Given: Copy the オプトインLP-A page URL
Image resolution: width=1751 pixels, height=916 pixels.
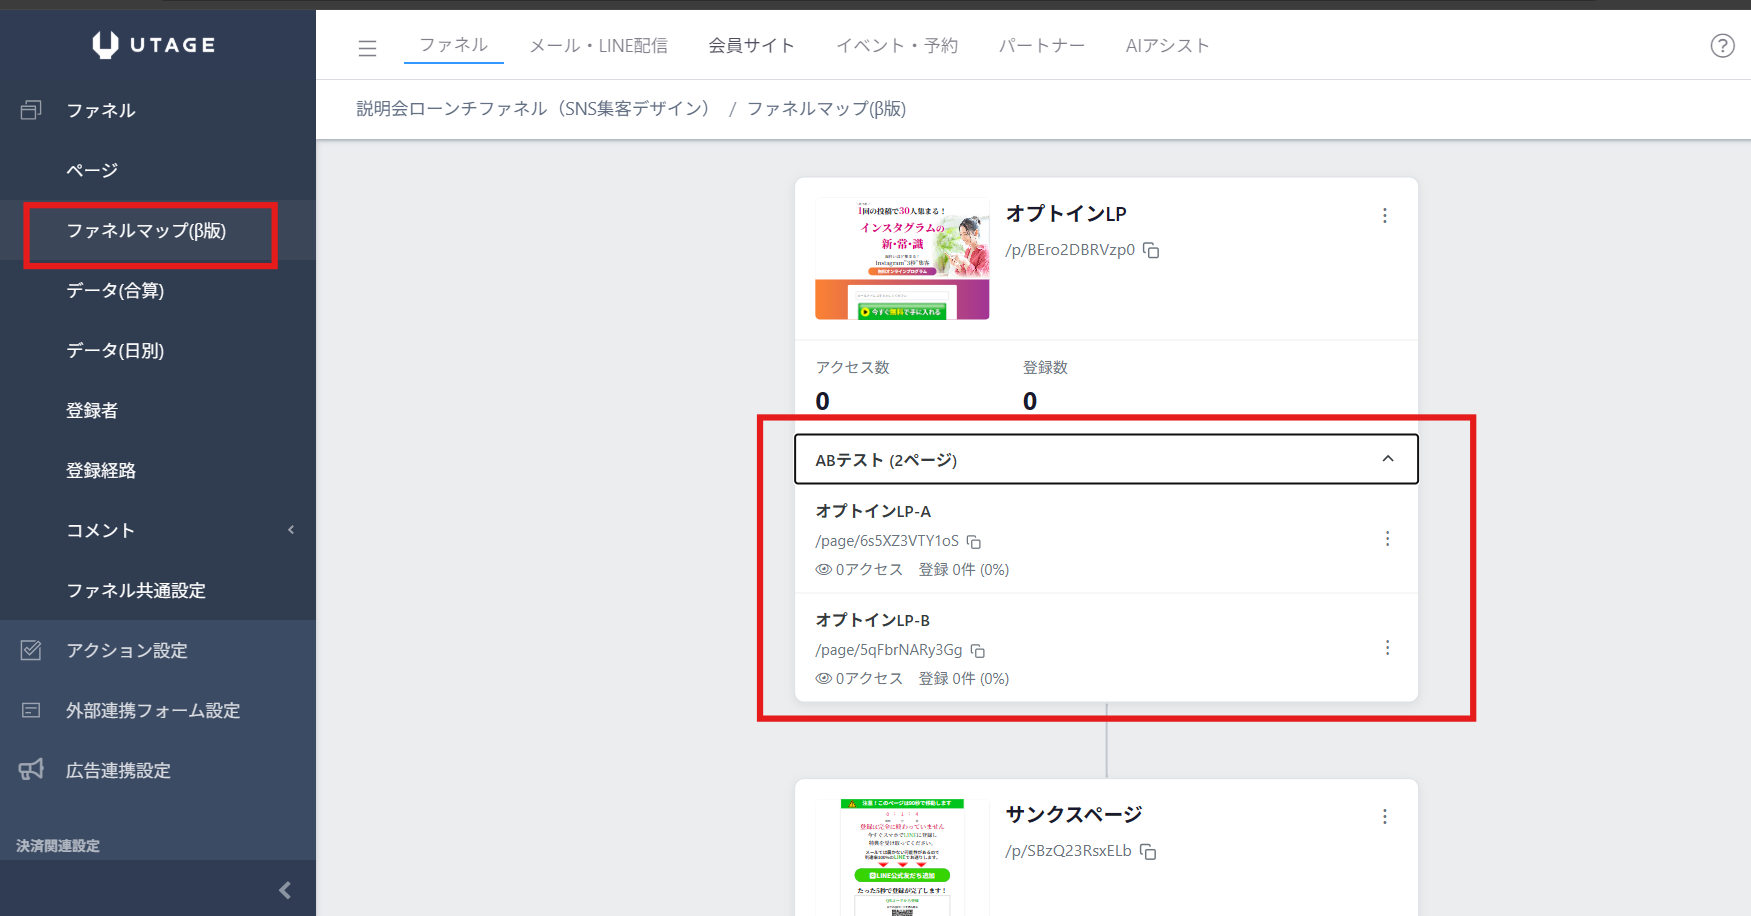Looking at the screenshot, I should (x=974, y=542).
